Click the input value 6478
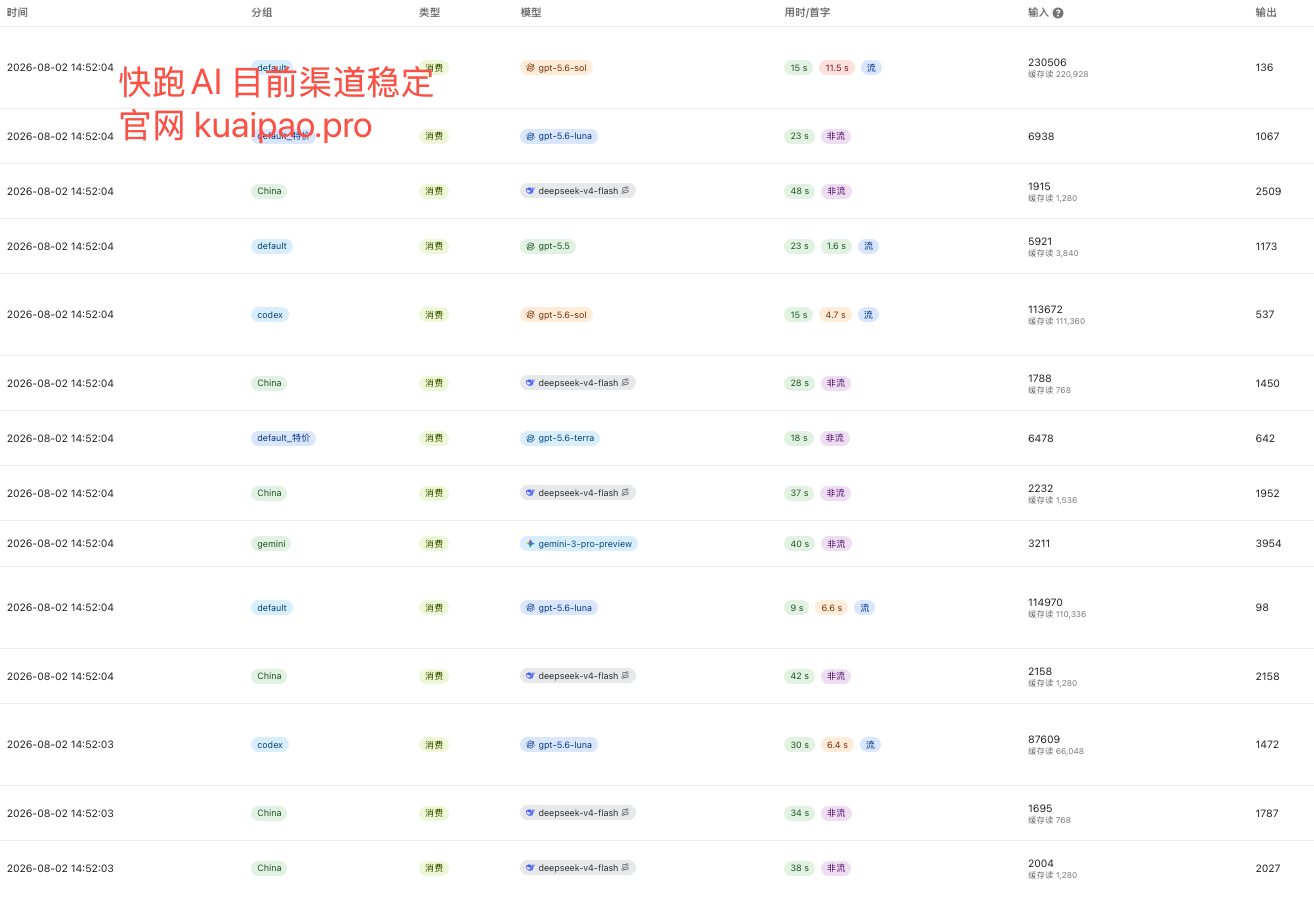This screenshot has width=1314, height=908. click(x=1041, y=438)
